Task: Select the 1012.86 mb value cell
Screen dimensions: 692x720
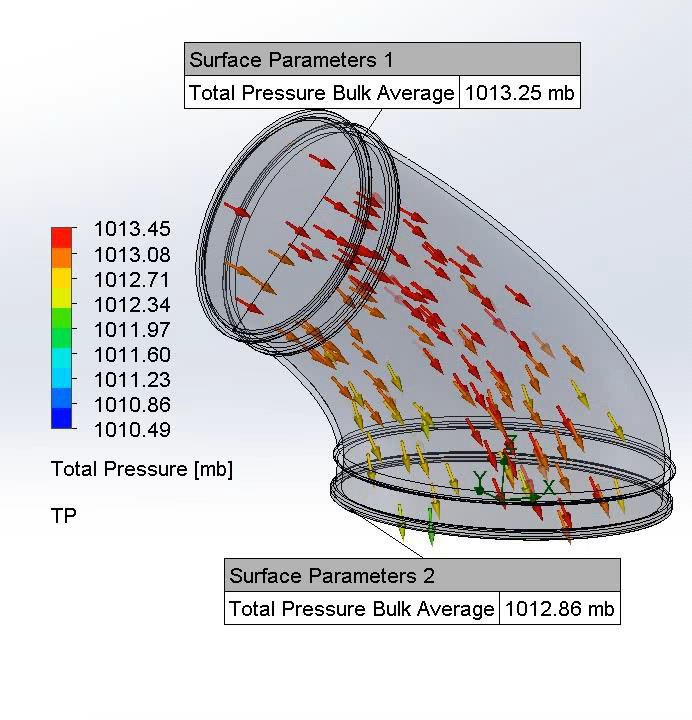Action: click(x=559, y=609)
